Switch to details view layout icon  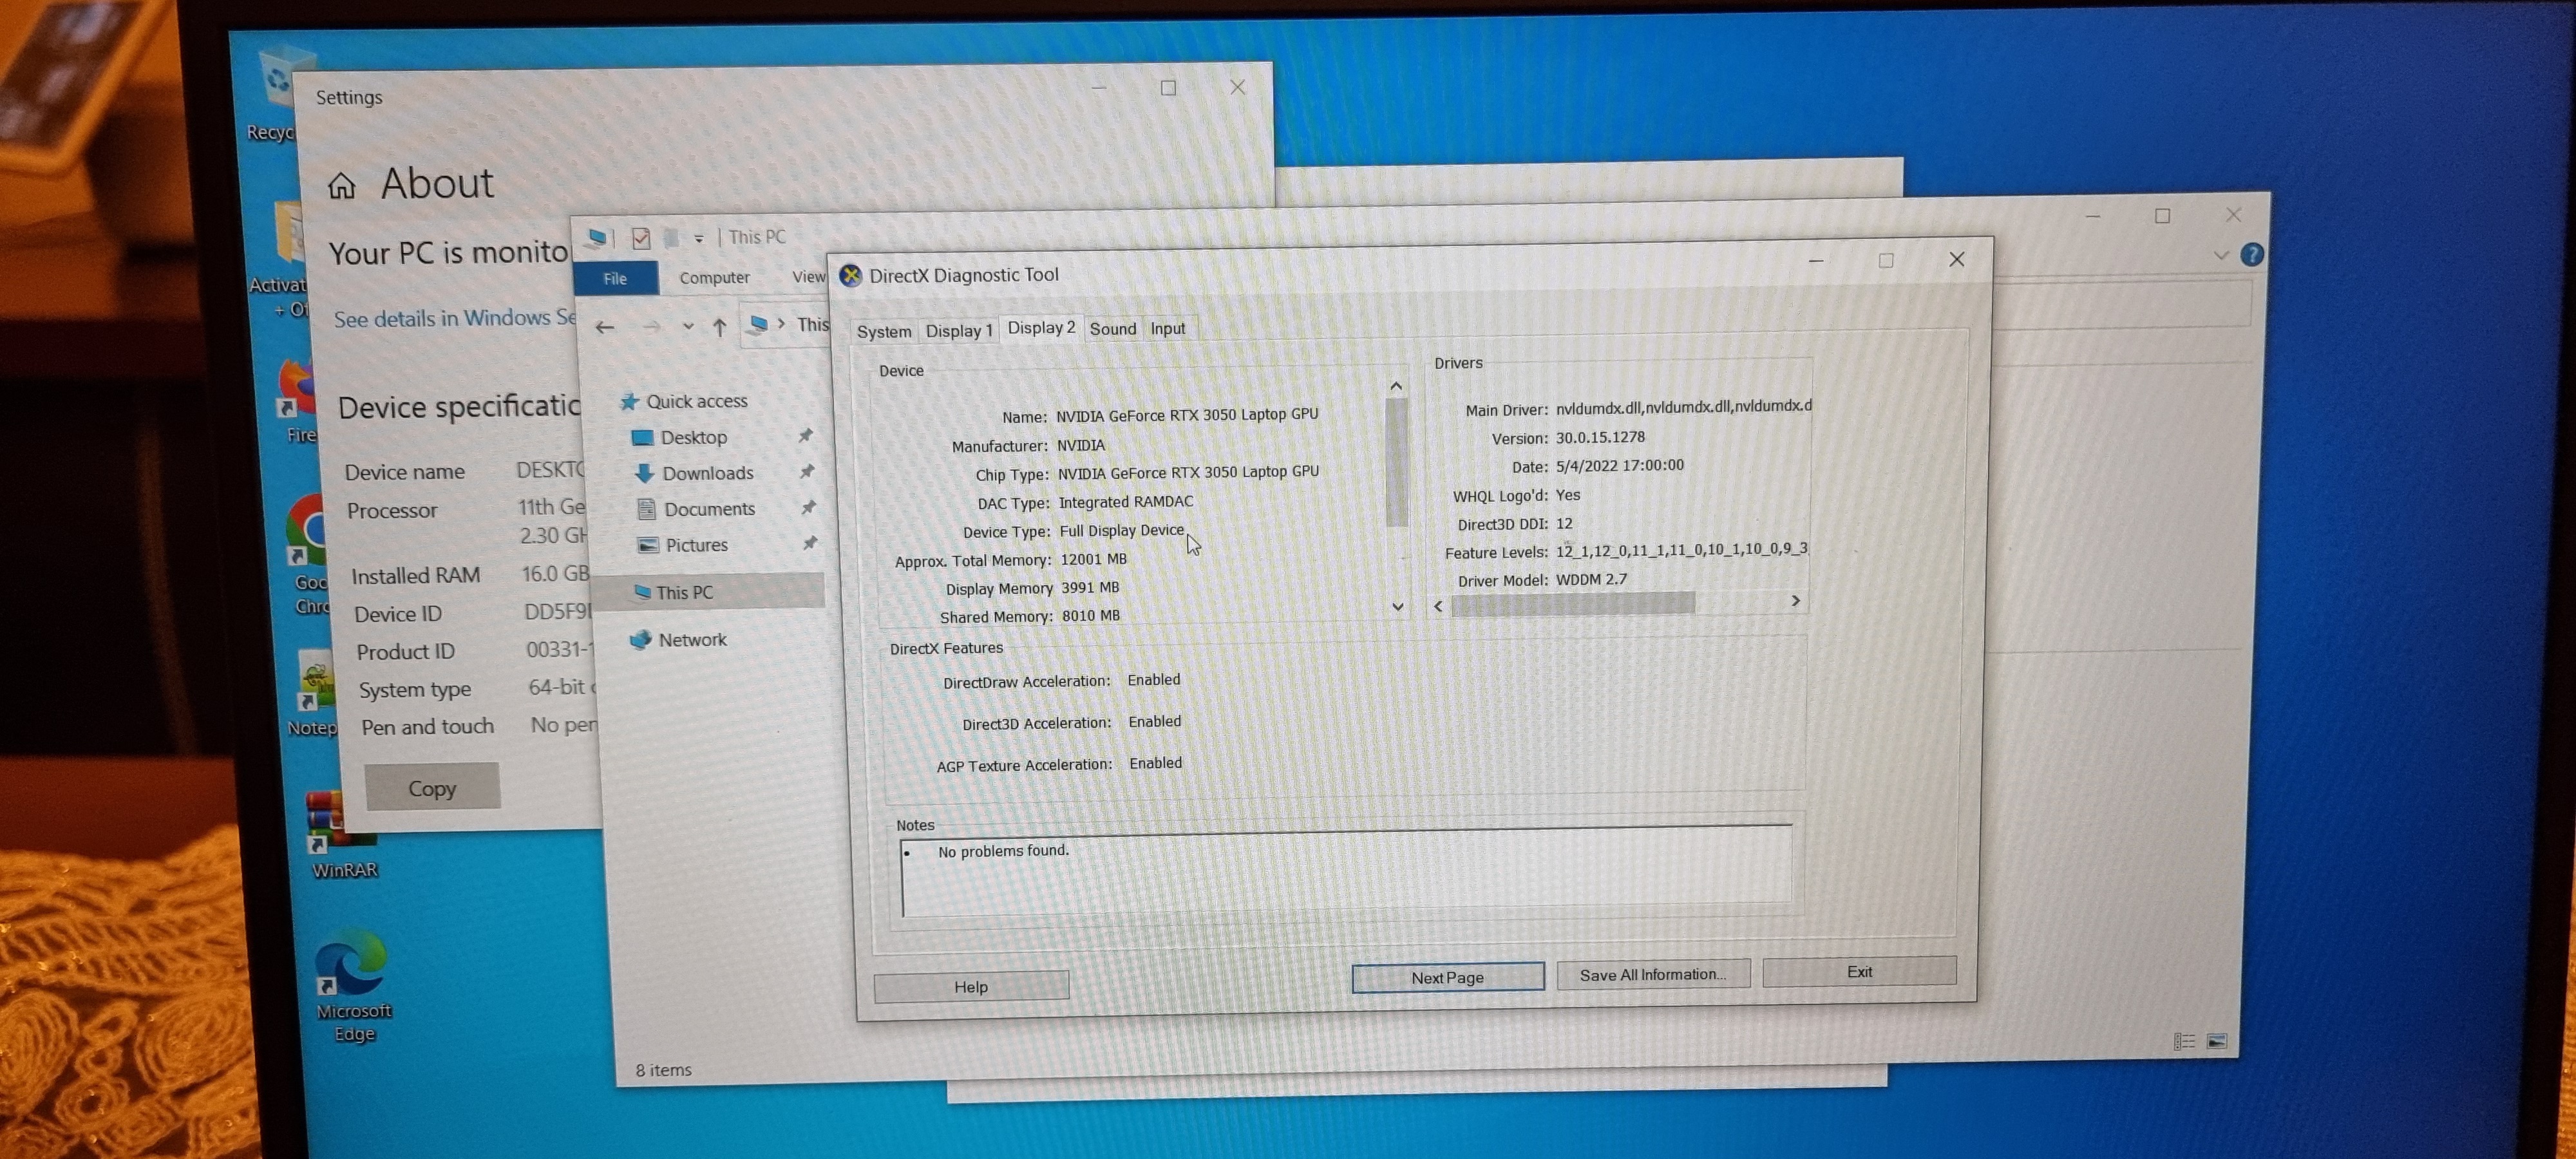coord(2184,1041)
